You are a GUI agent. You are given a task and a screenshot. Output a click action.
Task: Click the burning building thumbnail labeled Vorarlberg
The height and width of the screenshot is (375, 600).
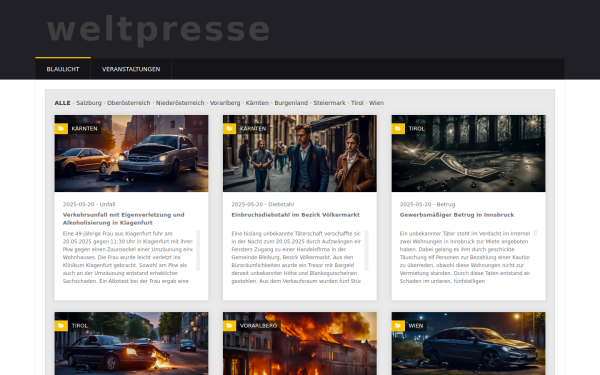[300, 344]
